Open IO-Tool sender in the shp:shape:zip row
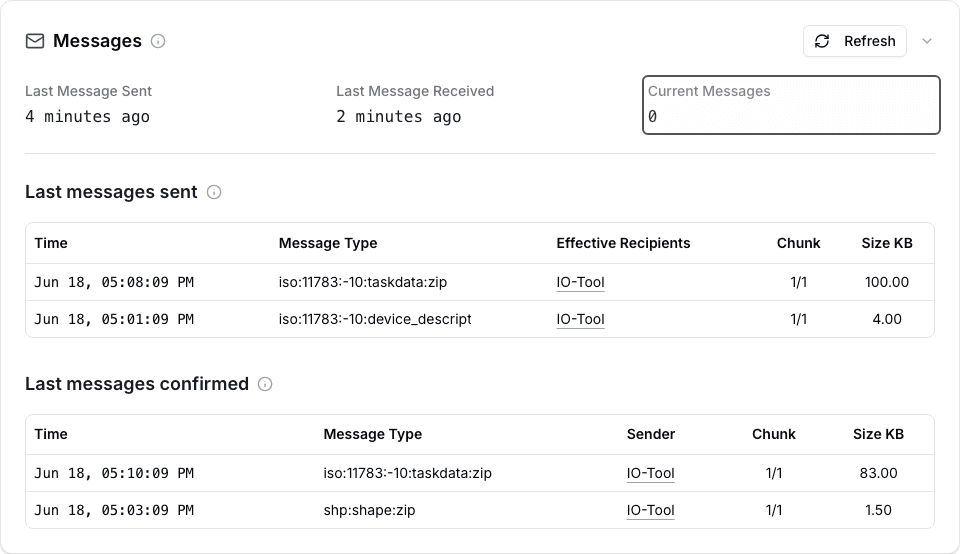 pos(650,510)
